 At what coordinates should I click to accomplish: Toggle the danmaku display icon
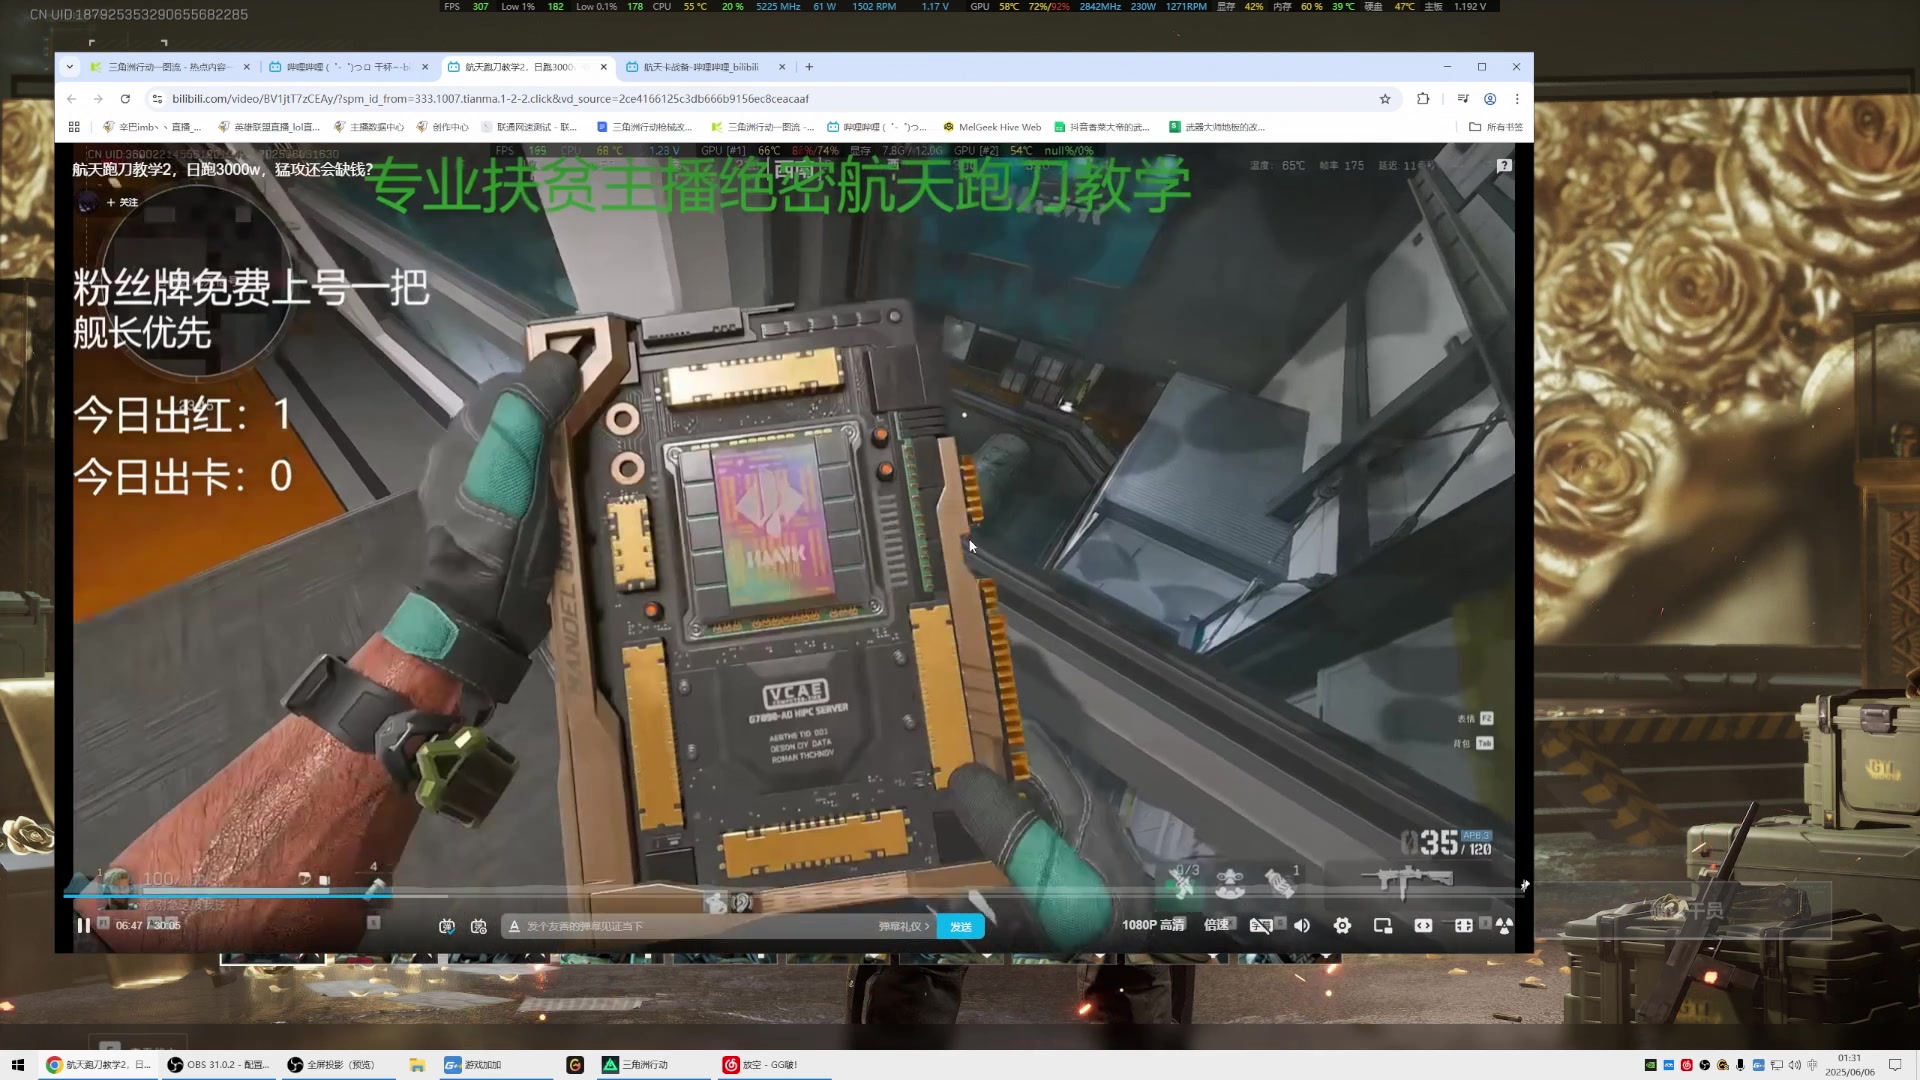coord(446,926)
